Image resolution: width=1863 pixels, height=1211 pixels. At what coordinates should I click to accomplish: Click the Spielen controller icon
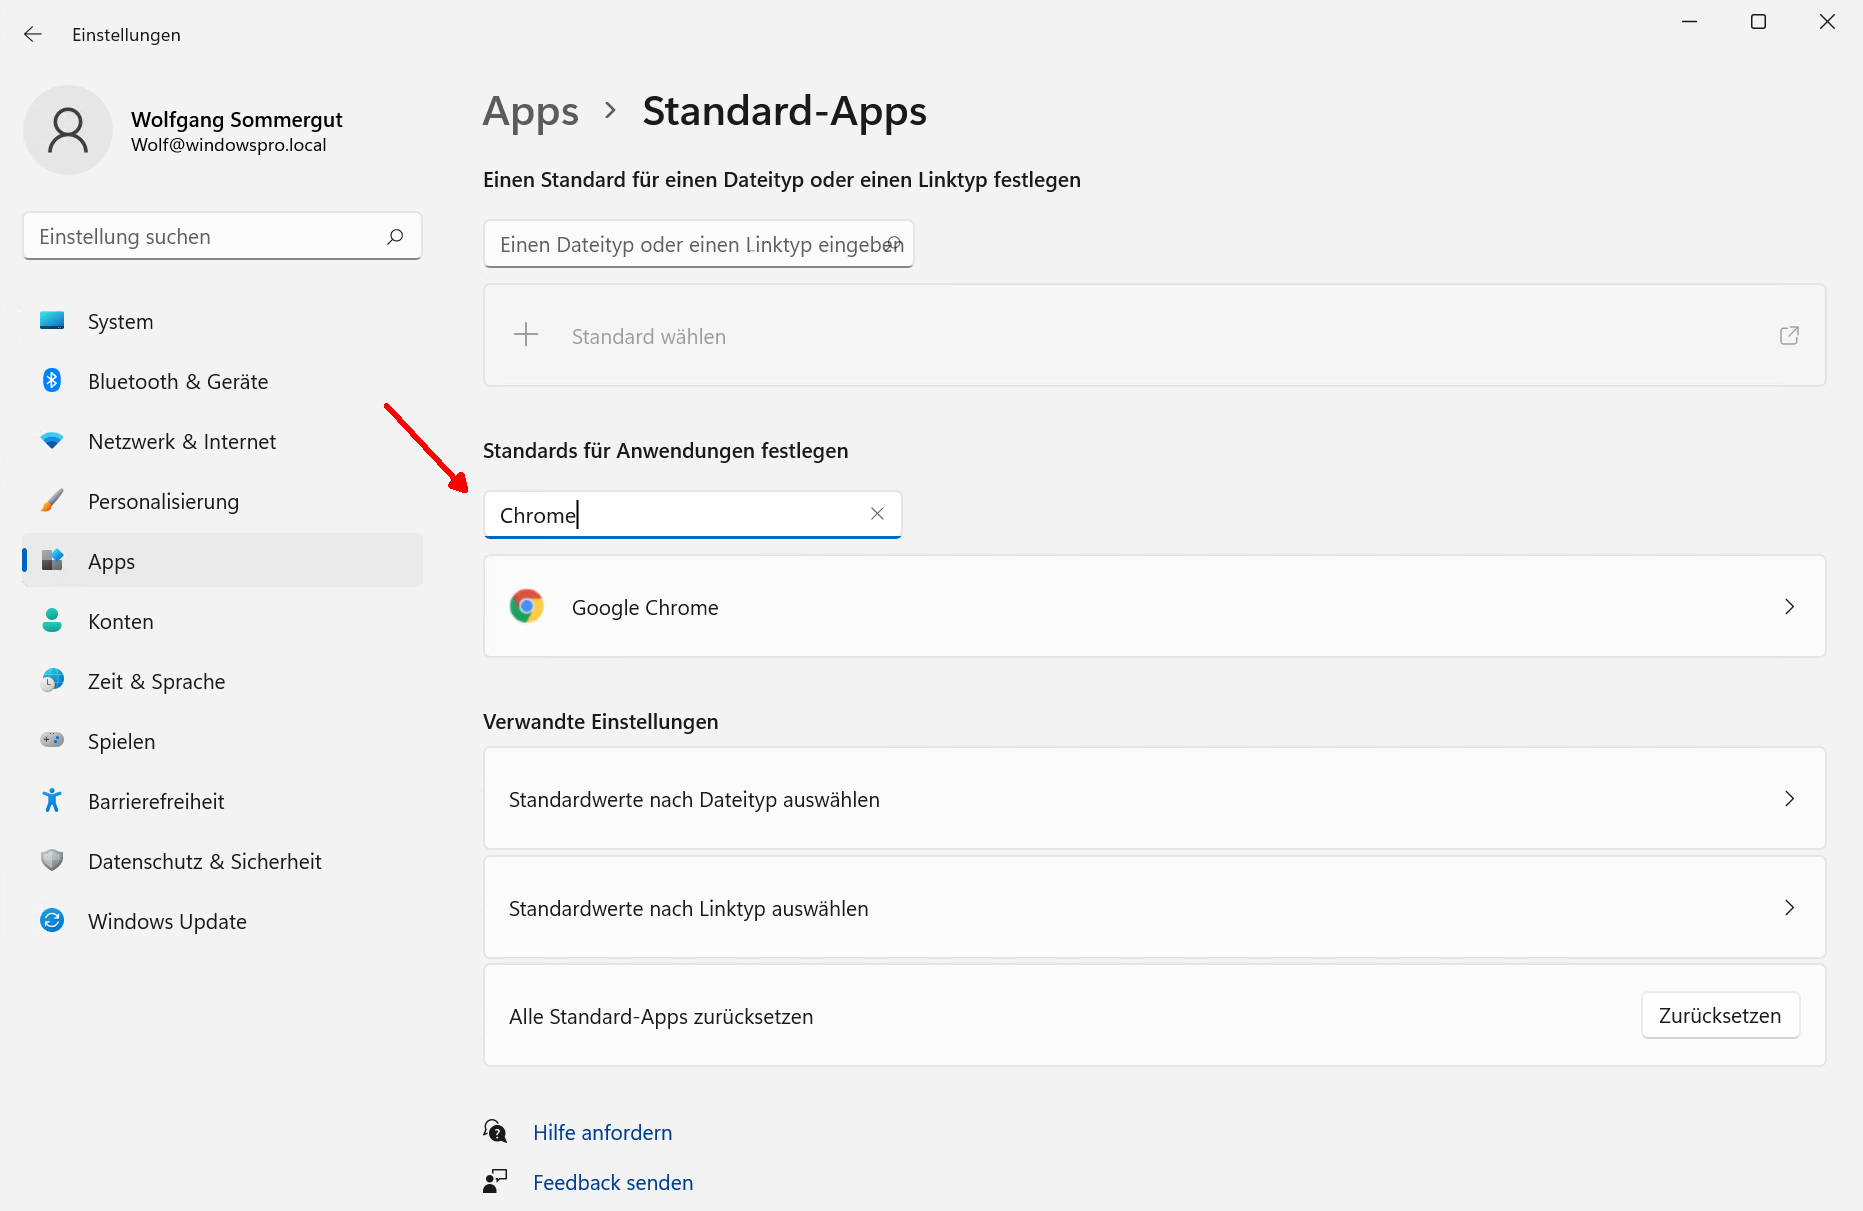[x=51, y=740]
